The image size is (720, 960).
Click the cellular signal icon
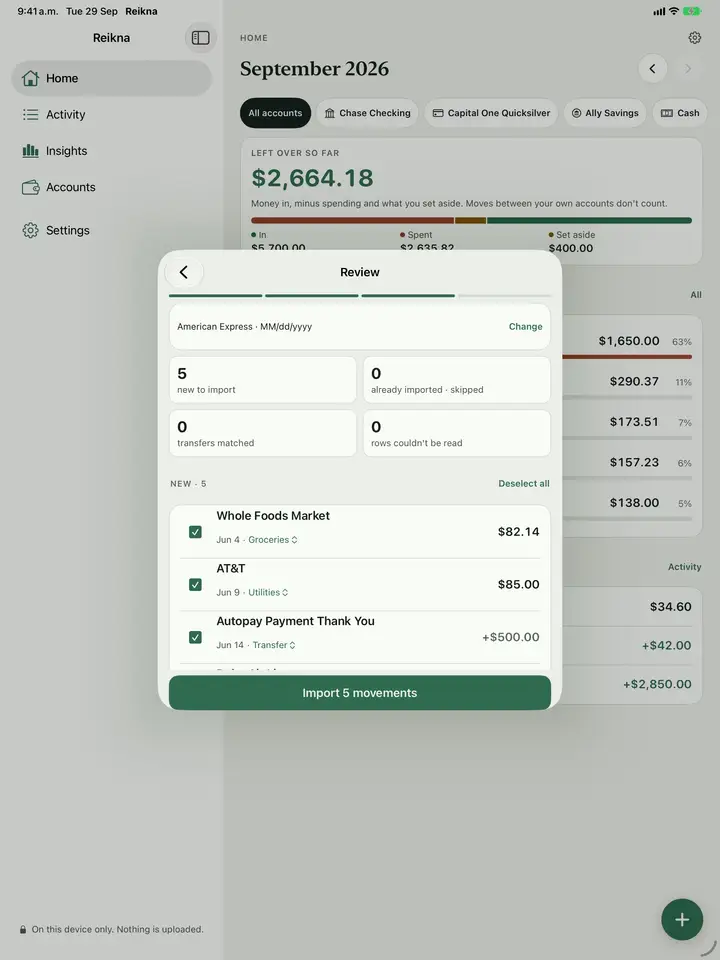[x=659, y=11]
